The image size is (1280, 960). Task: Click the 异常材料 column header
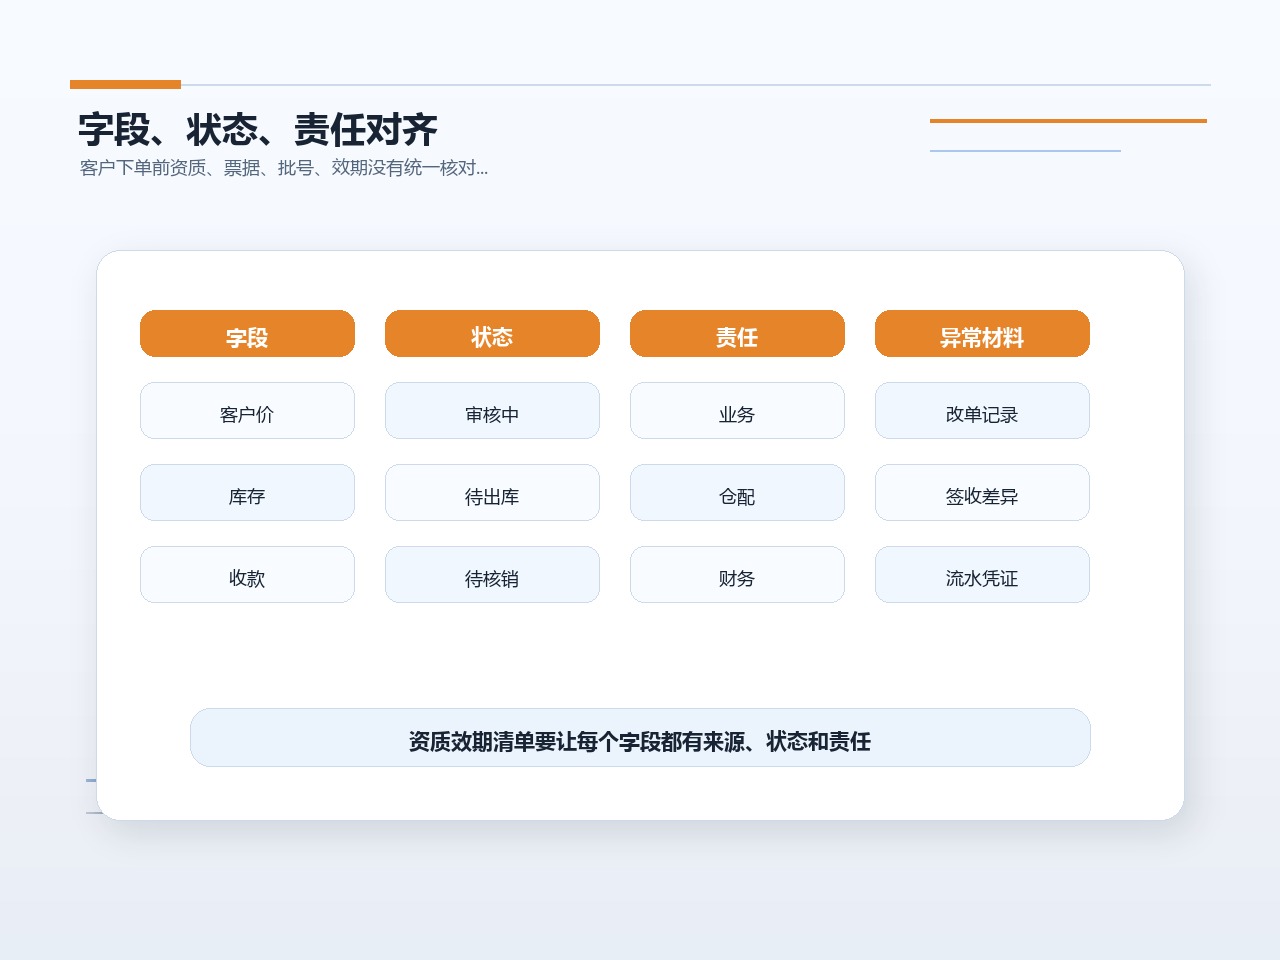tap(982, 333)
